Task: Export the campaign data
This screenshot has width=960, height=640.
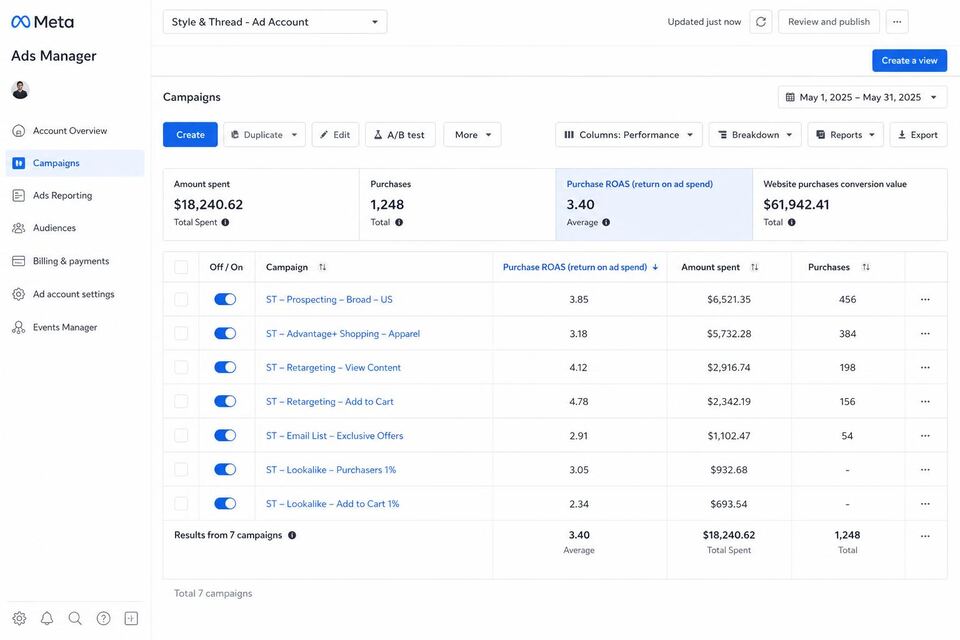Action: [918, 135]
